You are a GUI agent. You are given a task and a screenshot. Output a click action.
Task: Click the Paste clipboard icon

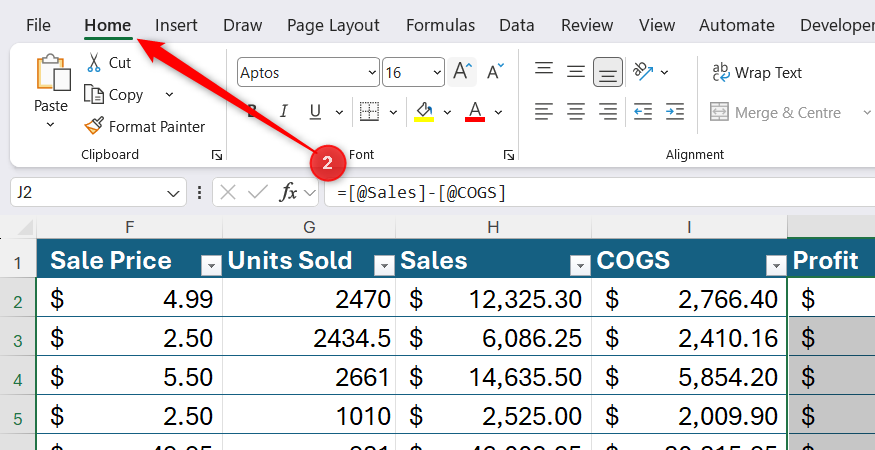click(x=53, y=73)
